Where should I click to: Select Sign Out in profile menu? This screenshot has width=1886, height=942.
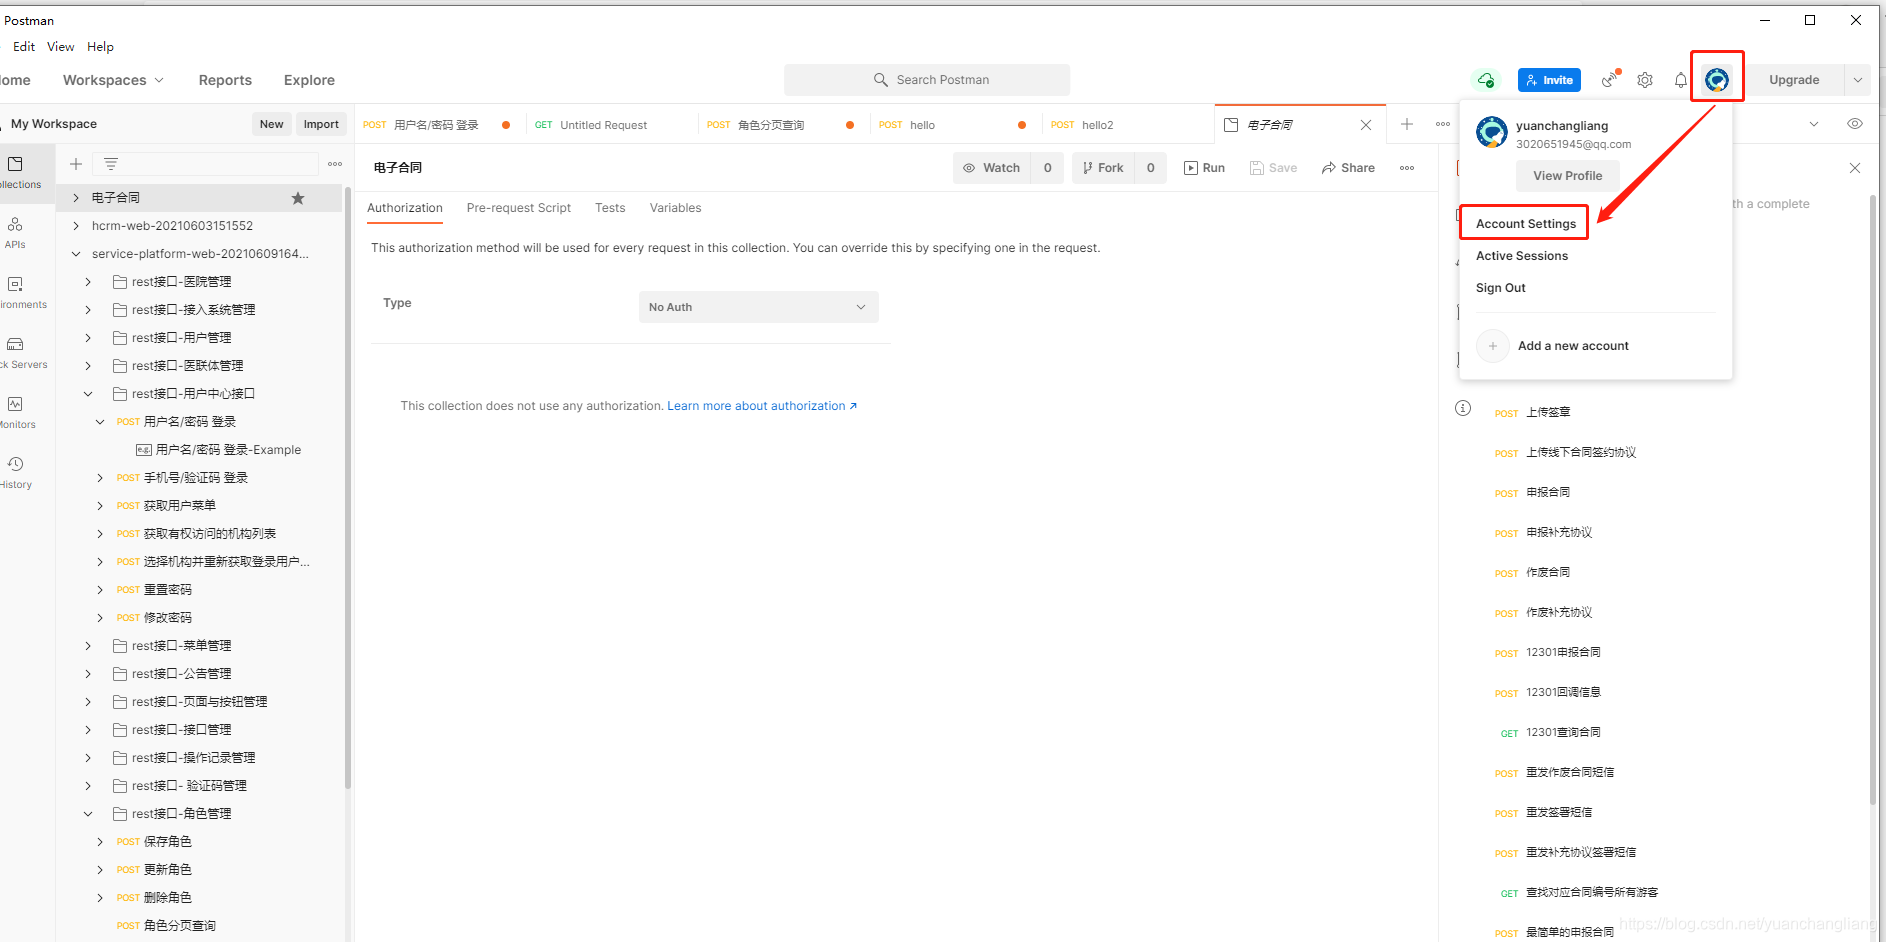click(1501, 288)
